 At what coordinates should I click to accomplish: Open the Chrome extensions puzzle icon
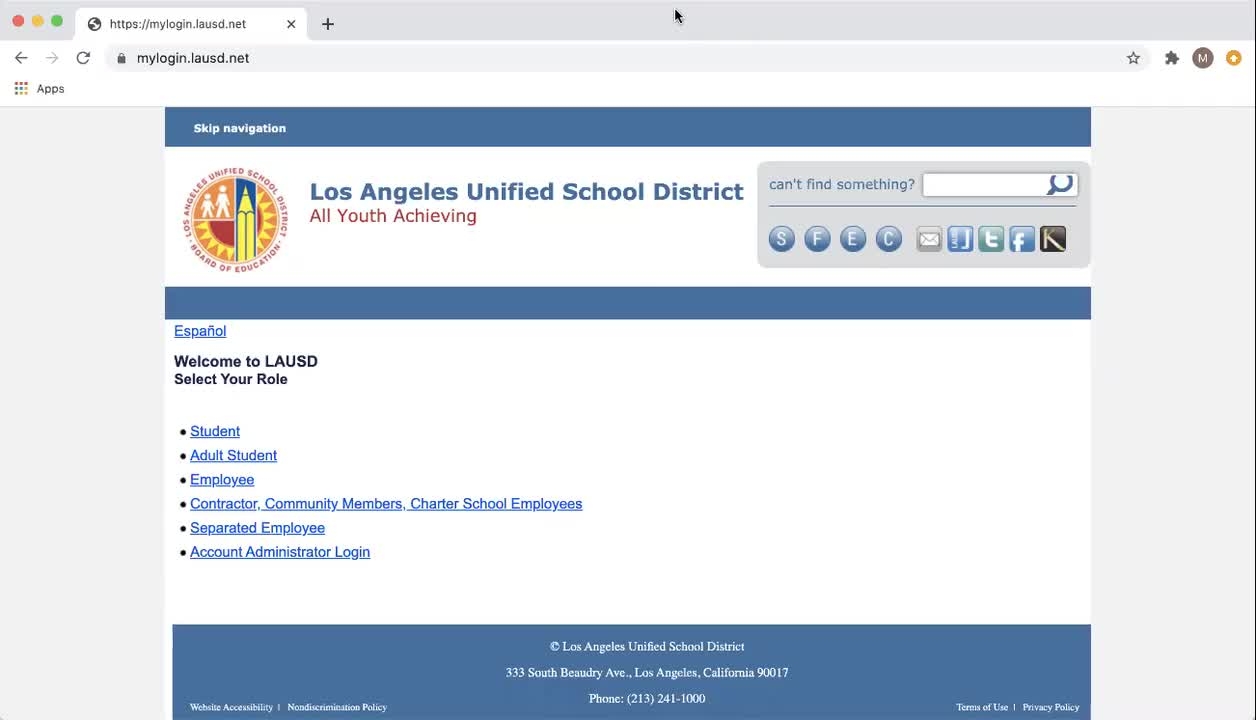1171,58
